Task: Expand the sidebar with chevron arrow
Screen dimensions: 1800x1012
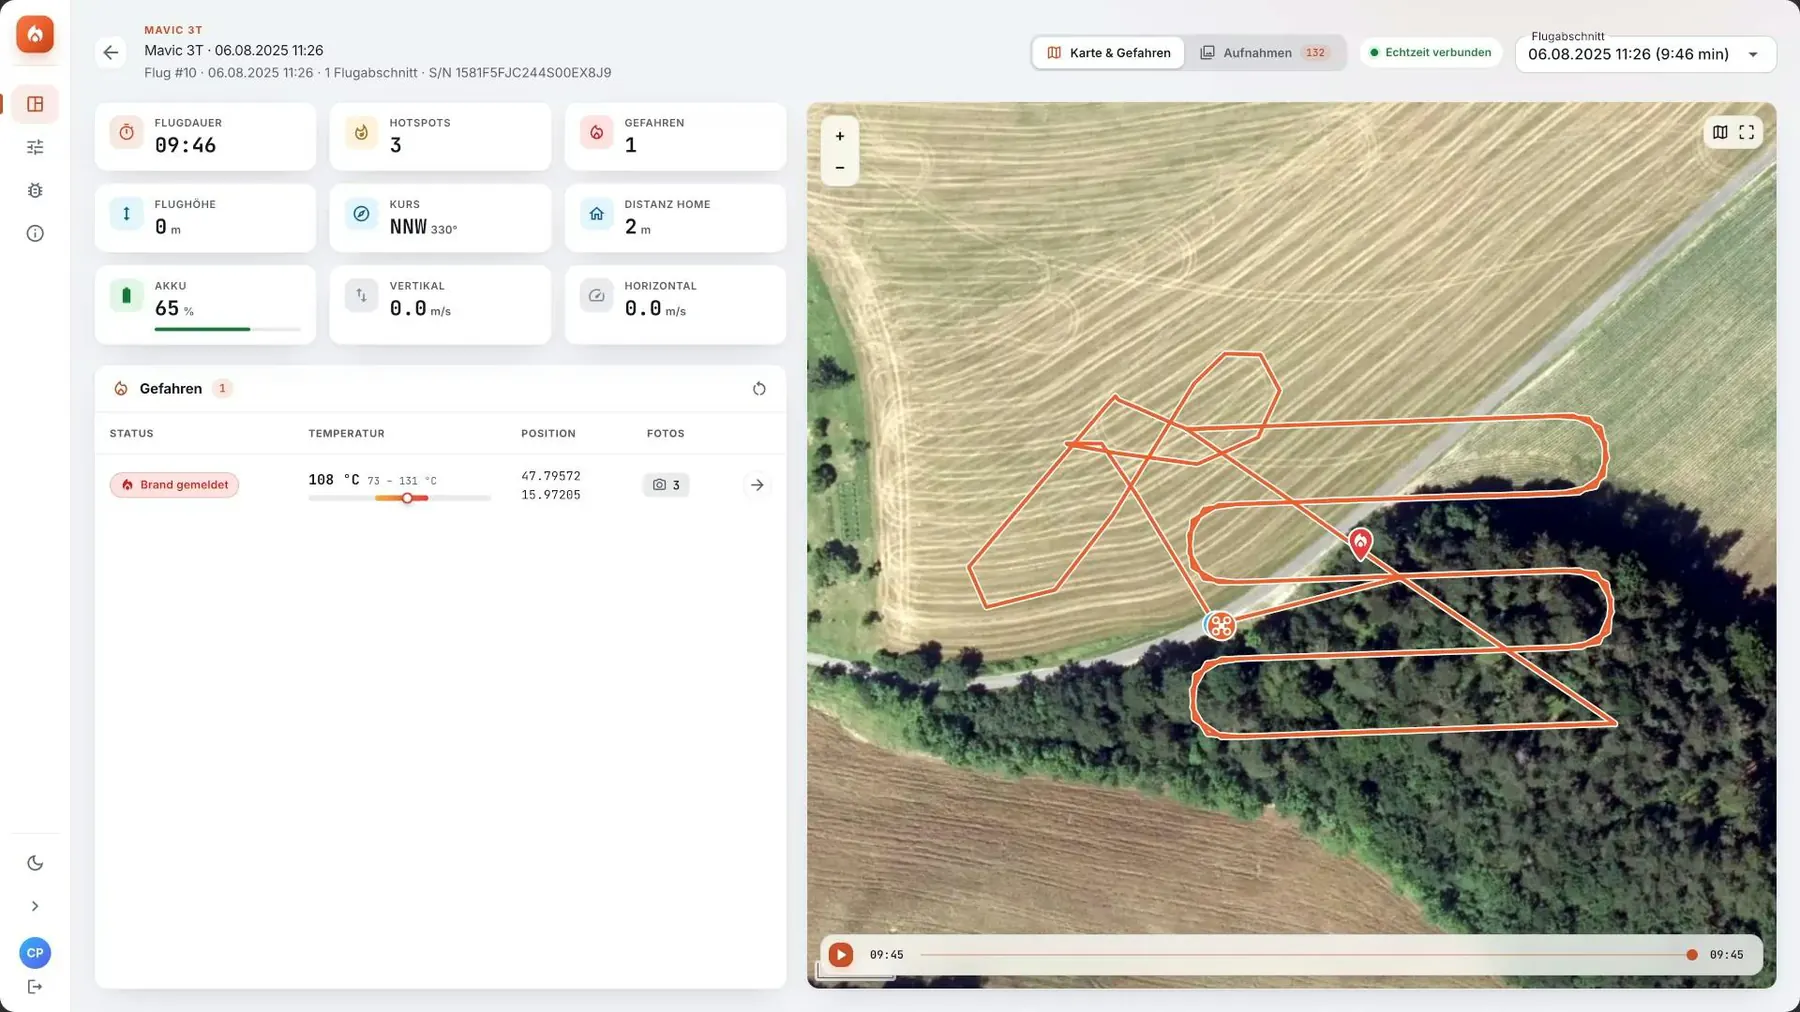Action: click(x=35, y=906)
